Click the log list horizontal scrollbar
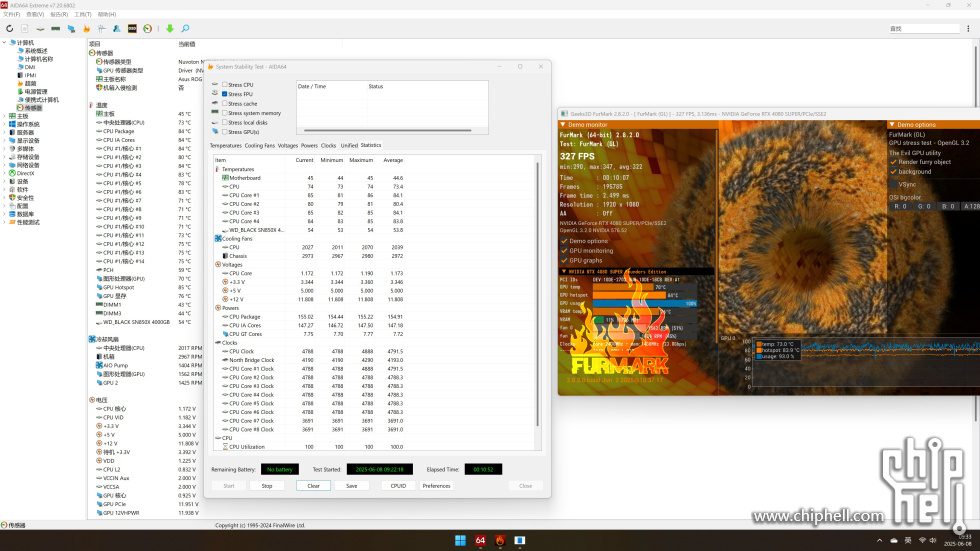 (x=388, y=131)
